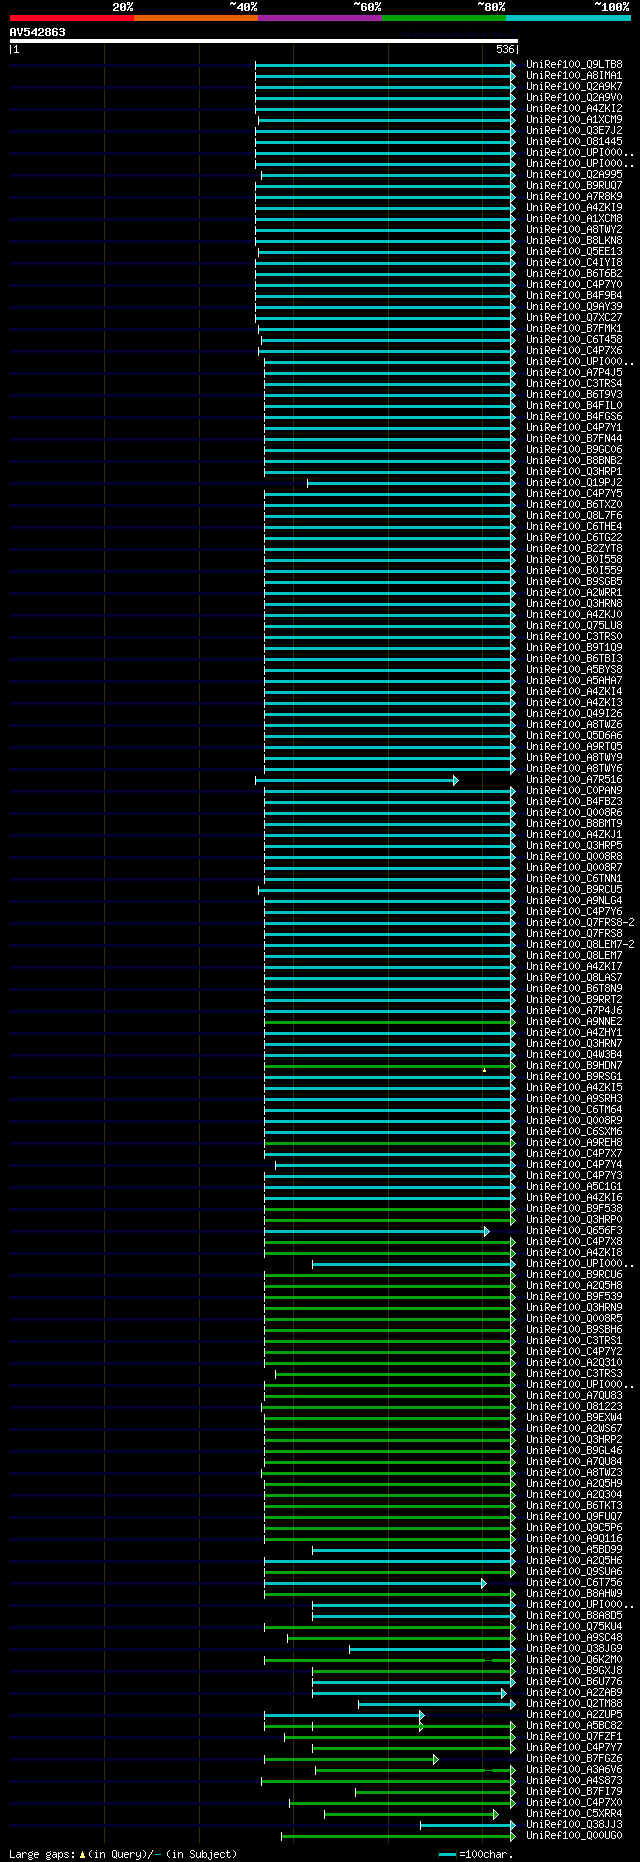
Task: Select hit UniRef100_C4IYI8
Action: click(x=574, y=263)
